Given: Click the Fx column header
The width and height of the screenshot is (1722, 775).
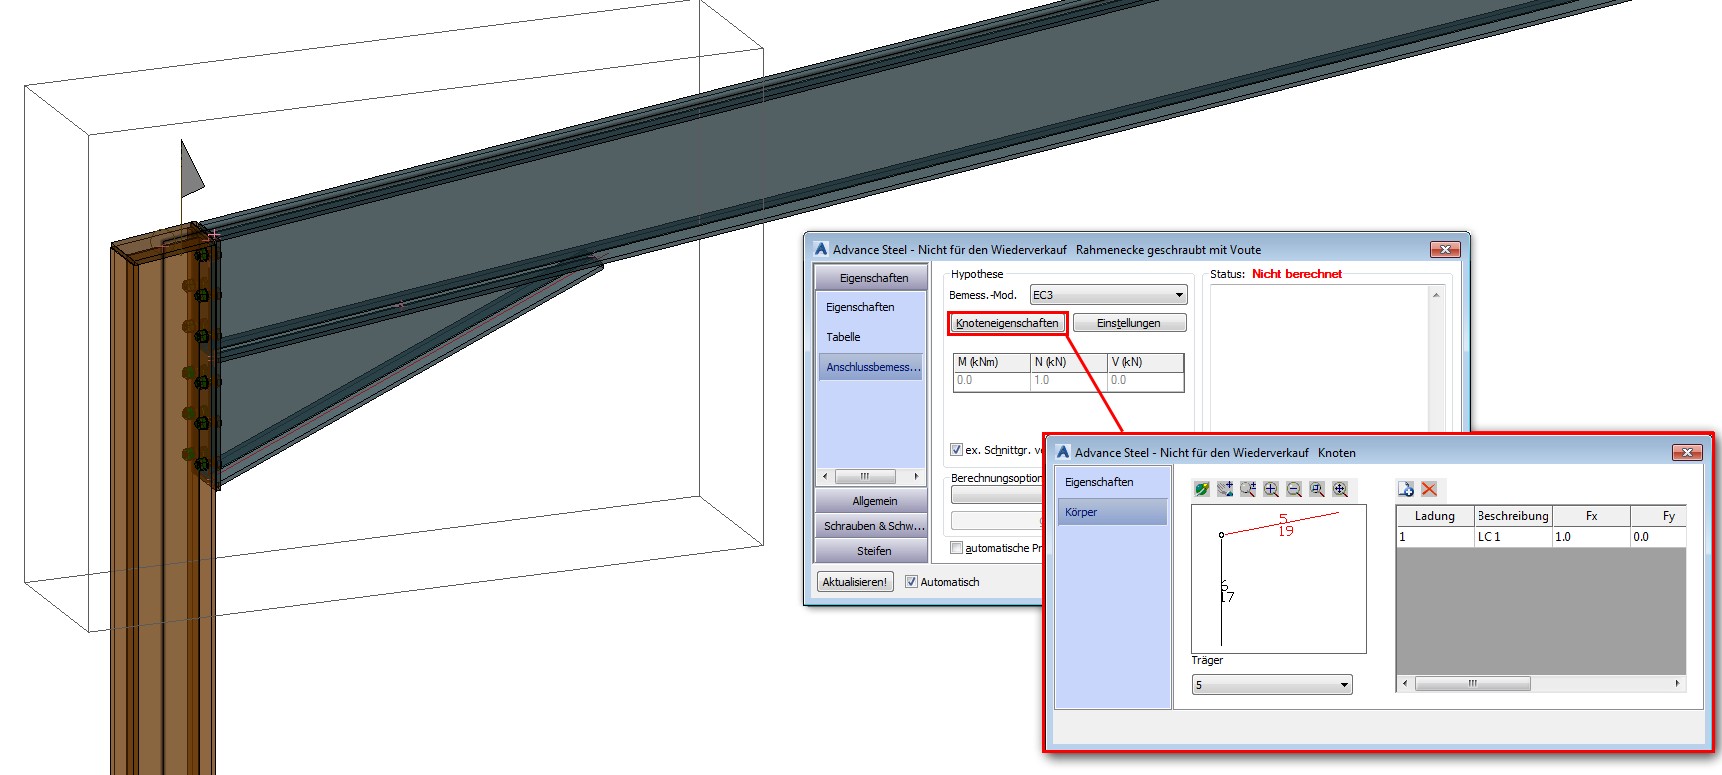Looking at the screenshot, I should pyautogui.click(x=1591, y=516).
